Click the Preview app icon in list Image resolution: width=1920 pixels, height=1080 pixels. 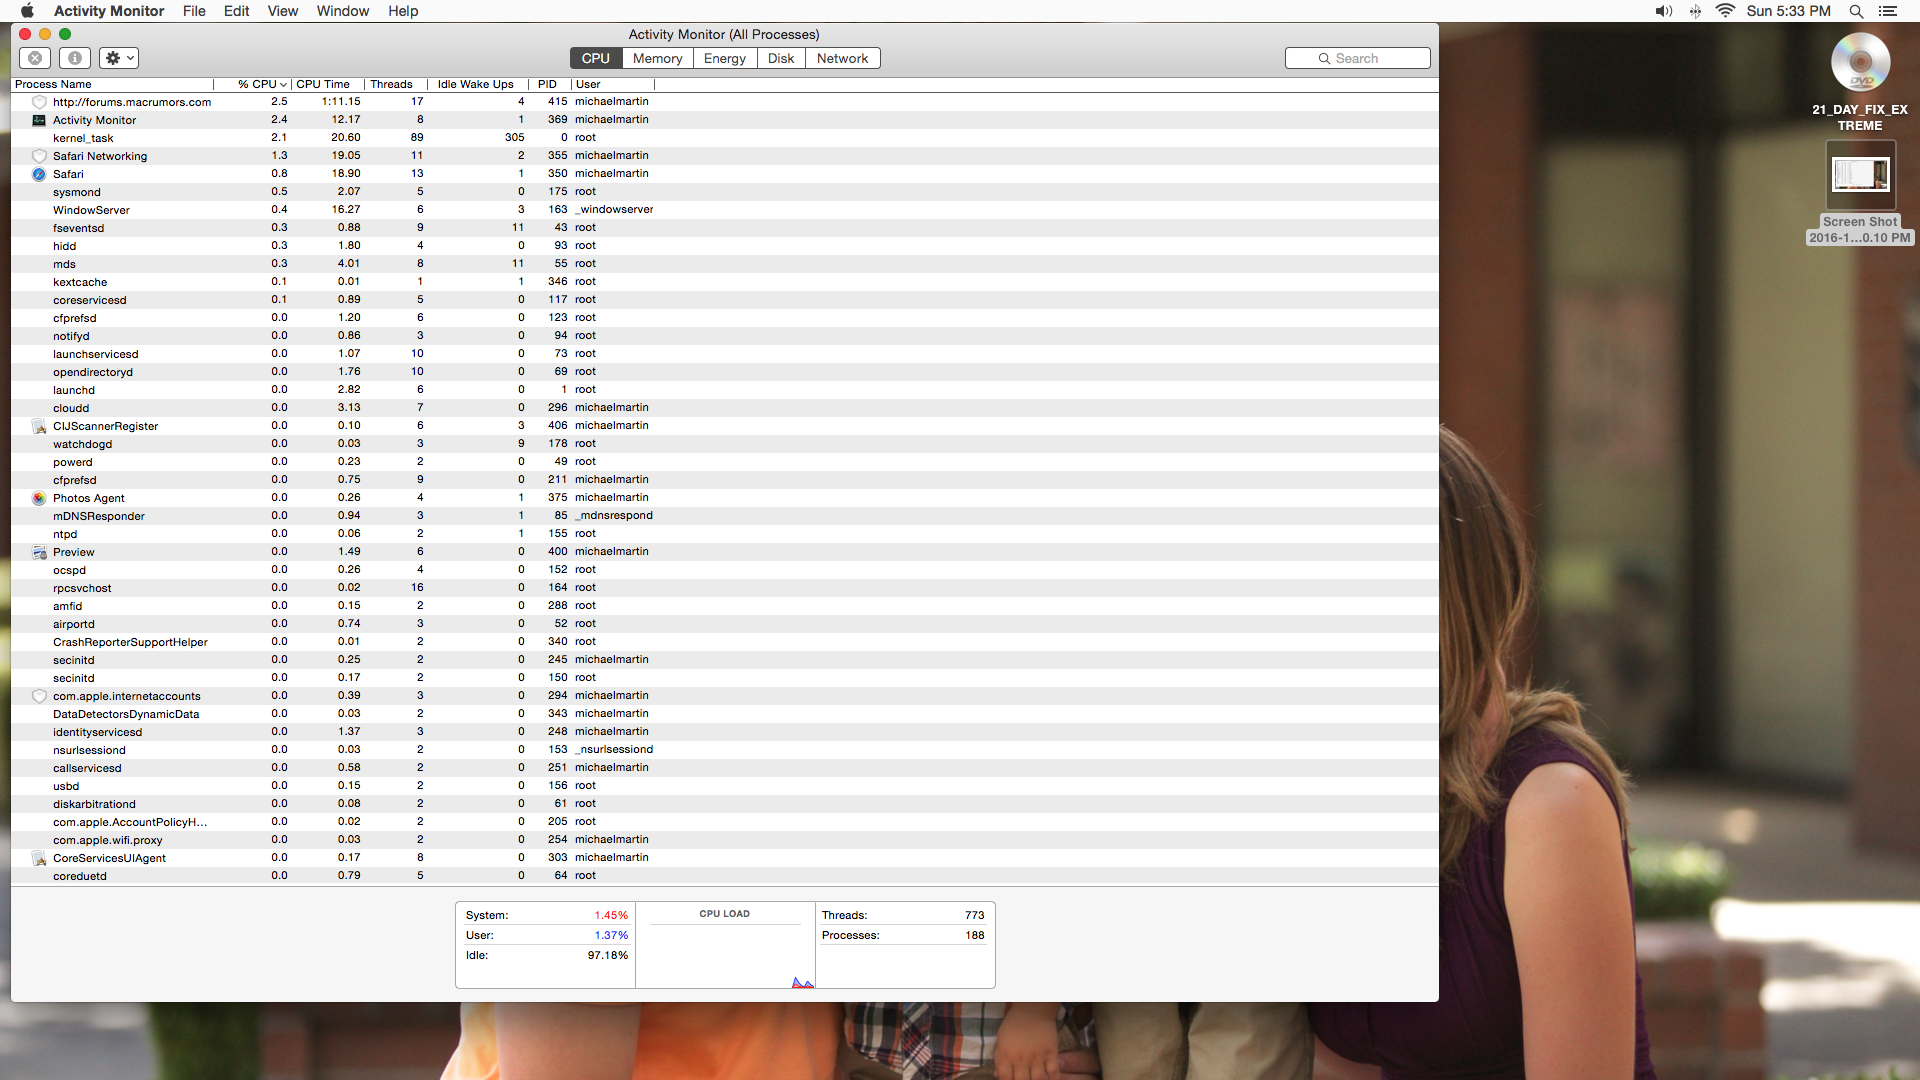tap(39, 552)
